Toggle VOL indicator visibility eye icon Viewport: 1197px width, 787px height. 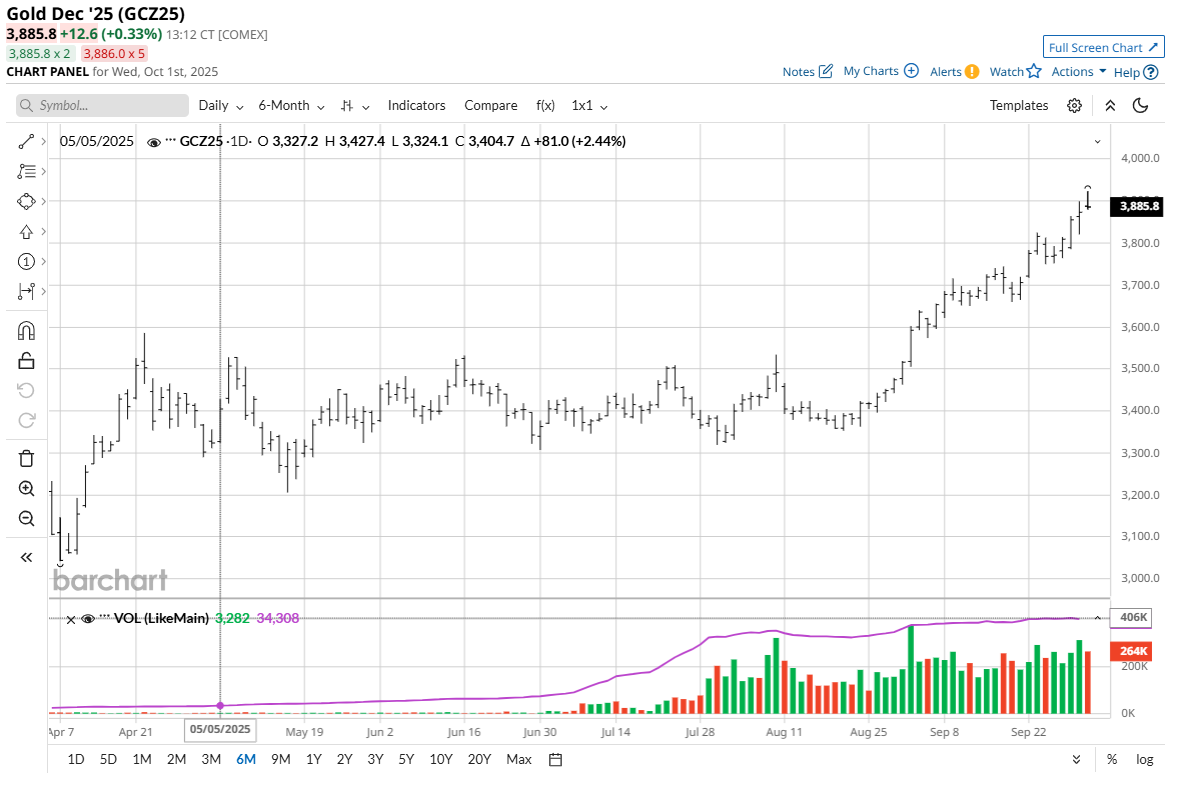[x=88, y=619]
